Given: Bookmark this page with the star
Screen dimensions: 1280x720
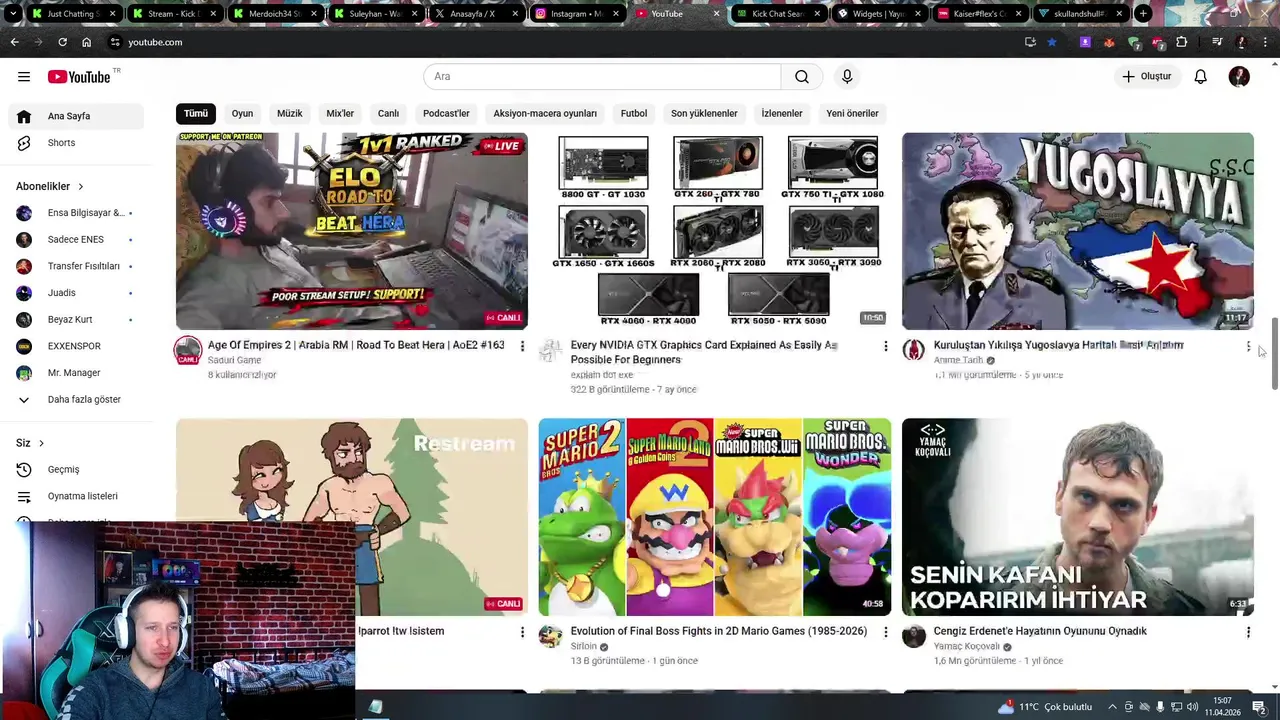Looking at the screenshot, I should click(1052, 42).
